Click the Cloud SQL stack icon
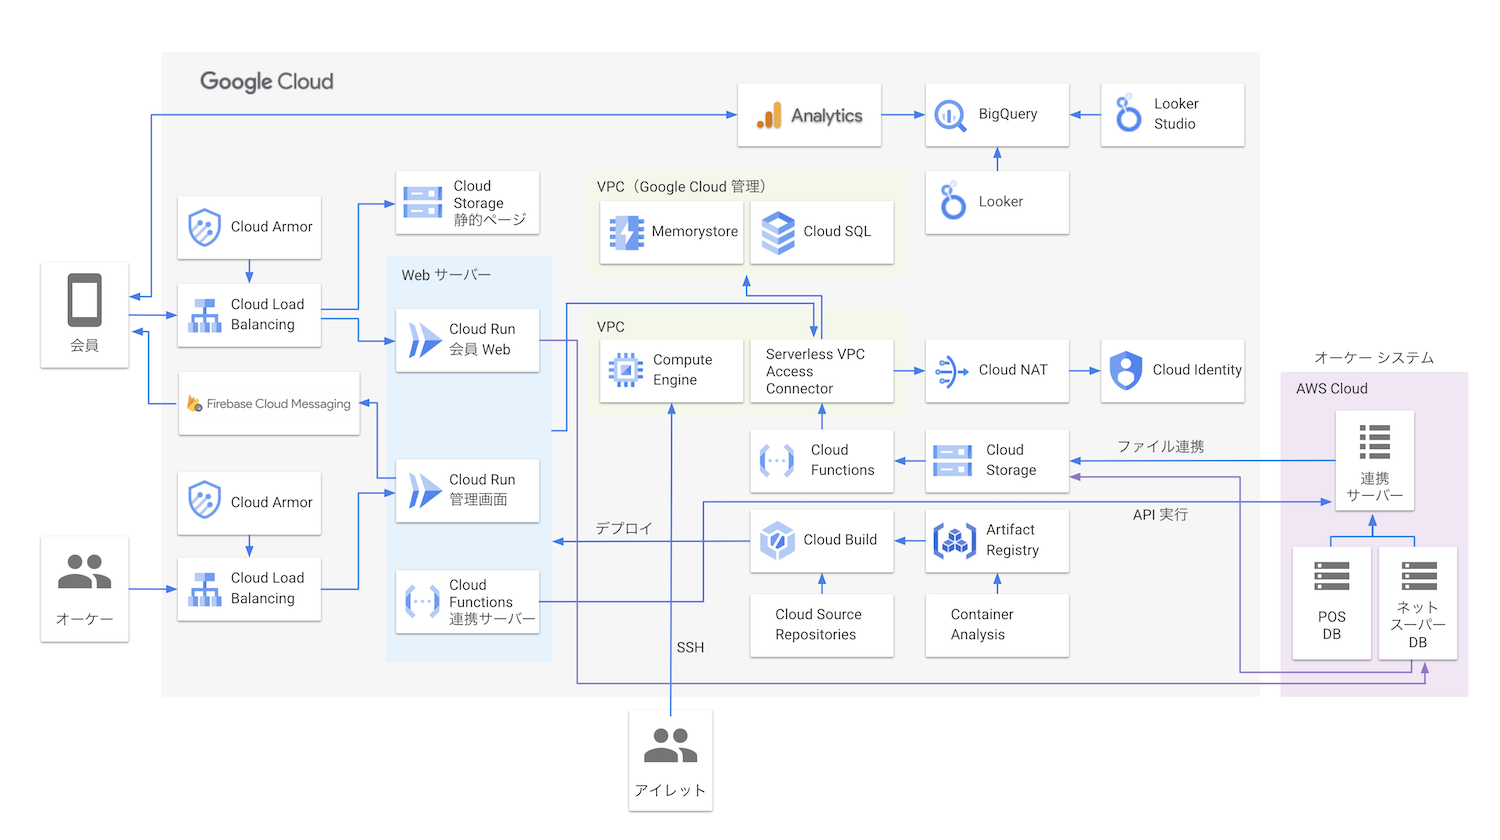This screenshot has height=840, width=1500. point(778,232)
